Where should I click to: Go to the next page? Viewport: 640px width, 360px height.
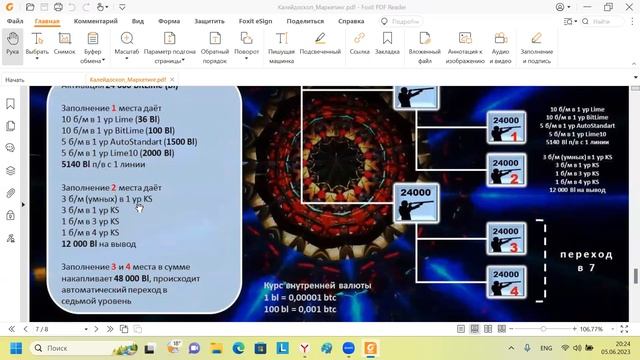(x=96, y=329)
